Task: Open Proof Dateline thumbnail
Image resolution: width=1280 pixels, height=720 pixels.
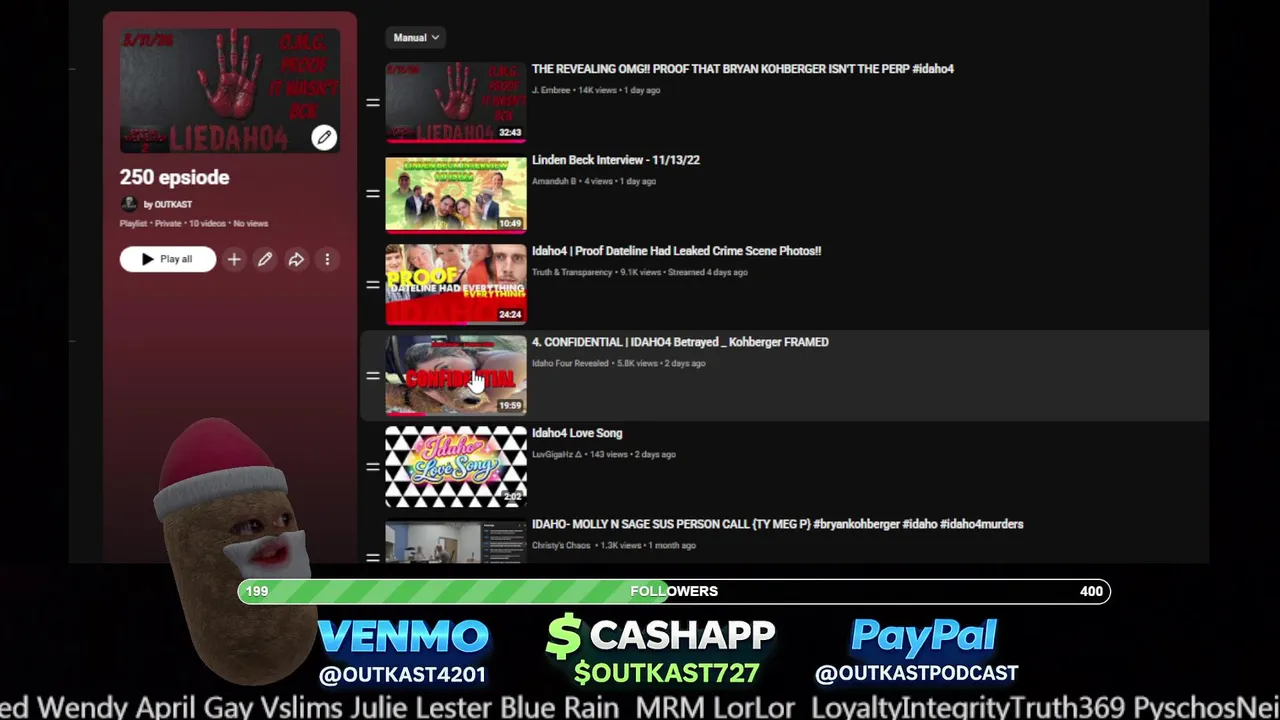Action: 456,285
